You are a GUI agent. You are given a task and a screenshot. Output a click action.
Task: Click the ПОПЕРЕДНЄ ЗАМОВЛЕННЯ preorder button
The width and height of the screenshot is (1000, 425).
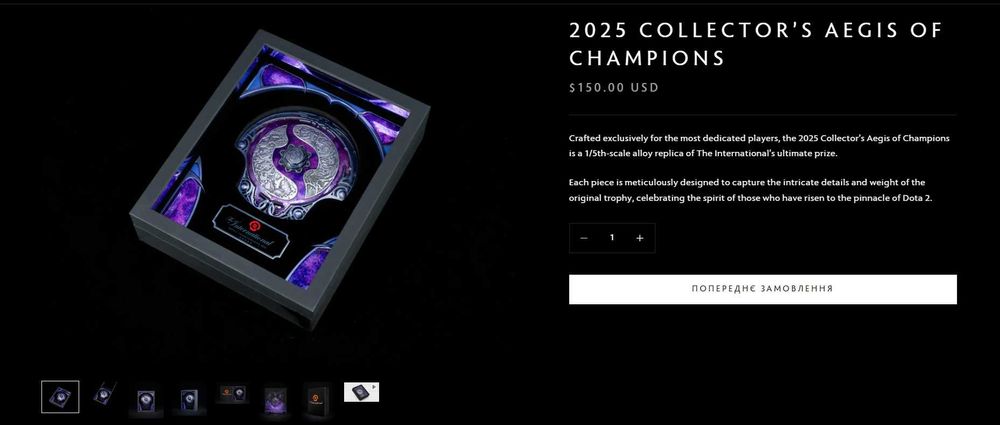point(763,289)
